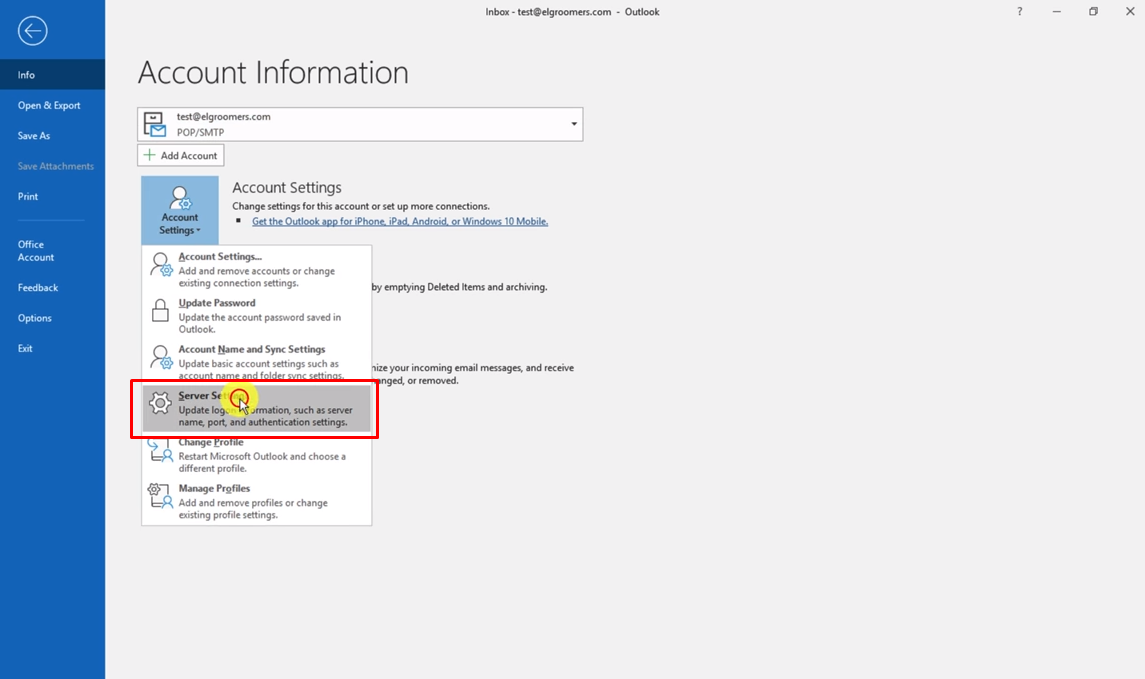The width and height of the screenshot is (1145, 679).
Task: Click the mail account icon beside test@elgroomers.com
Action: pos(154,124)
